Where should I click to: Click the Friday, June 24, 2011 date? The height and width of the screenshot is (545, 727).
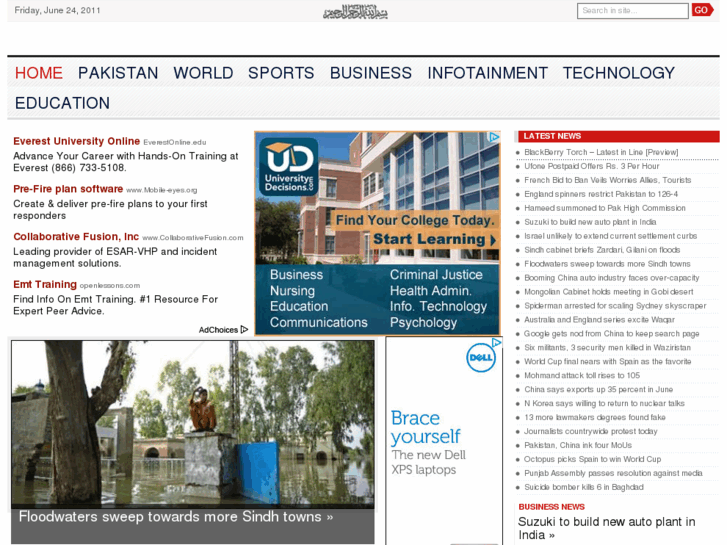(x=57, y=10)
